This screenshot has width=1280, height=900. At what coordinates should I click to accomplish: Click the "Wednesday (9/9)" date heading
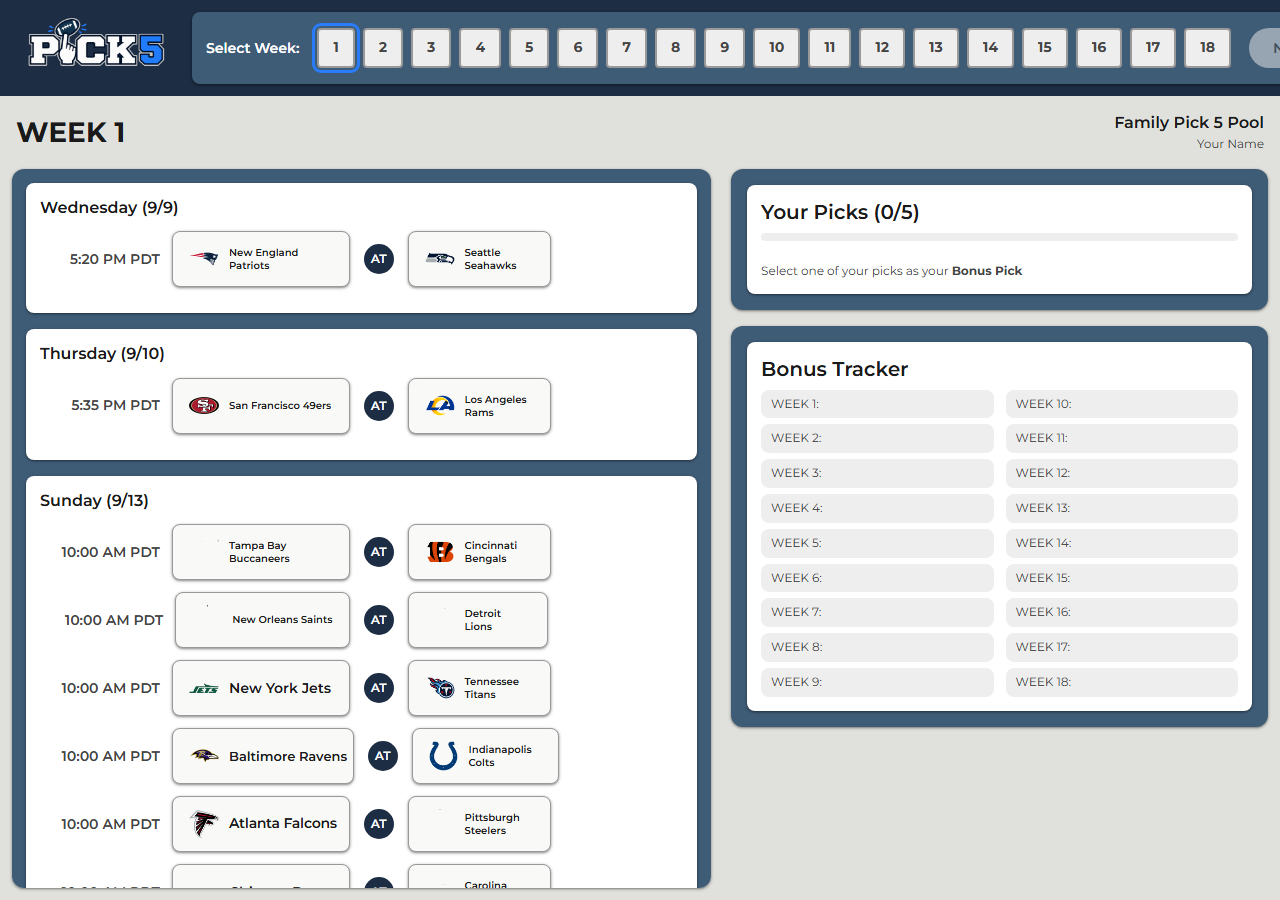[109, 208]
